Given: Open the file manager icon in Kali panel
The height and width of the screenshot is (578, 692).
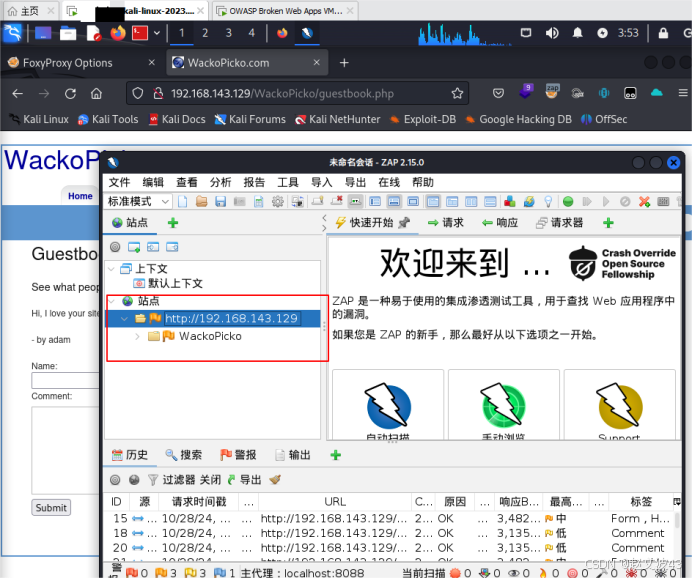Looking at the screenshot, I should pos(68,33).
